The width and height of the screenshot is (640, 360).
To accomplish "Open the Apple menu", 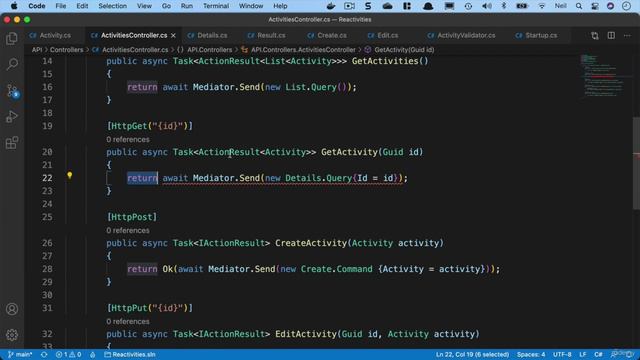I will pos(14,6).
